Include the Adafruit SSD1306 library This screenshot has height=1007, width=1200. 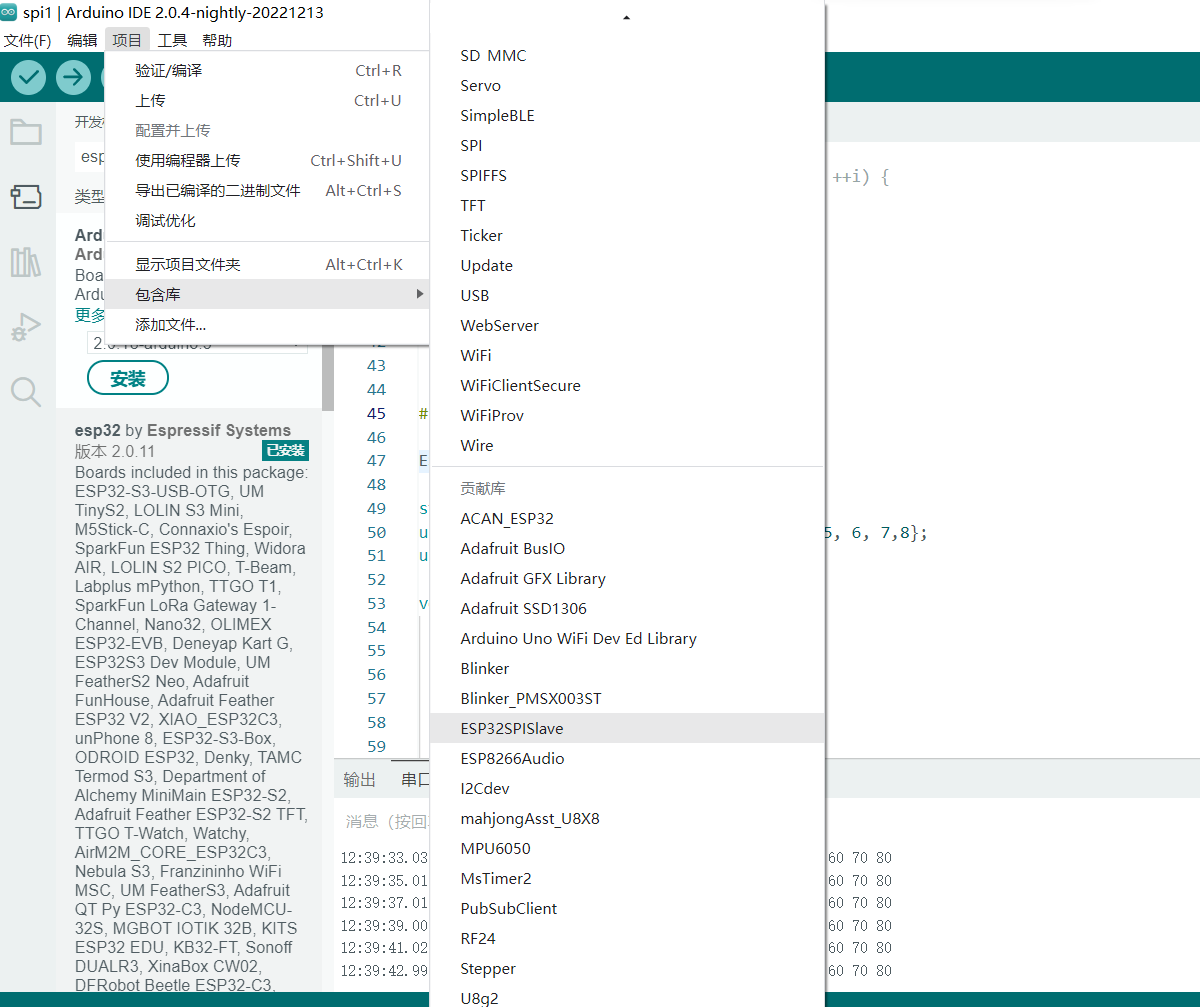pyautogui.click(x=627, y=609)
